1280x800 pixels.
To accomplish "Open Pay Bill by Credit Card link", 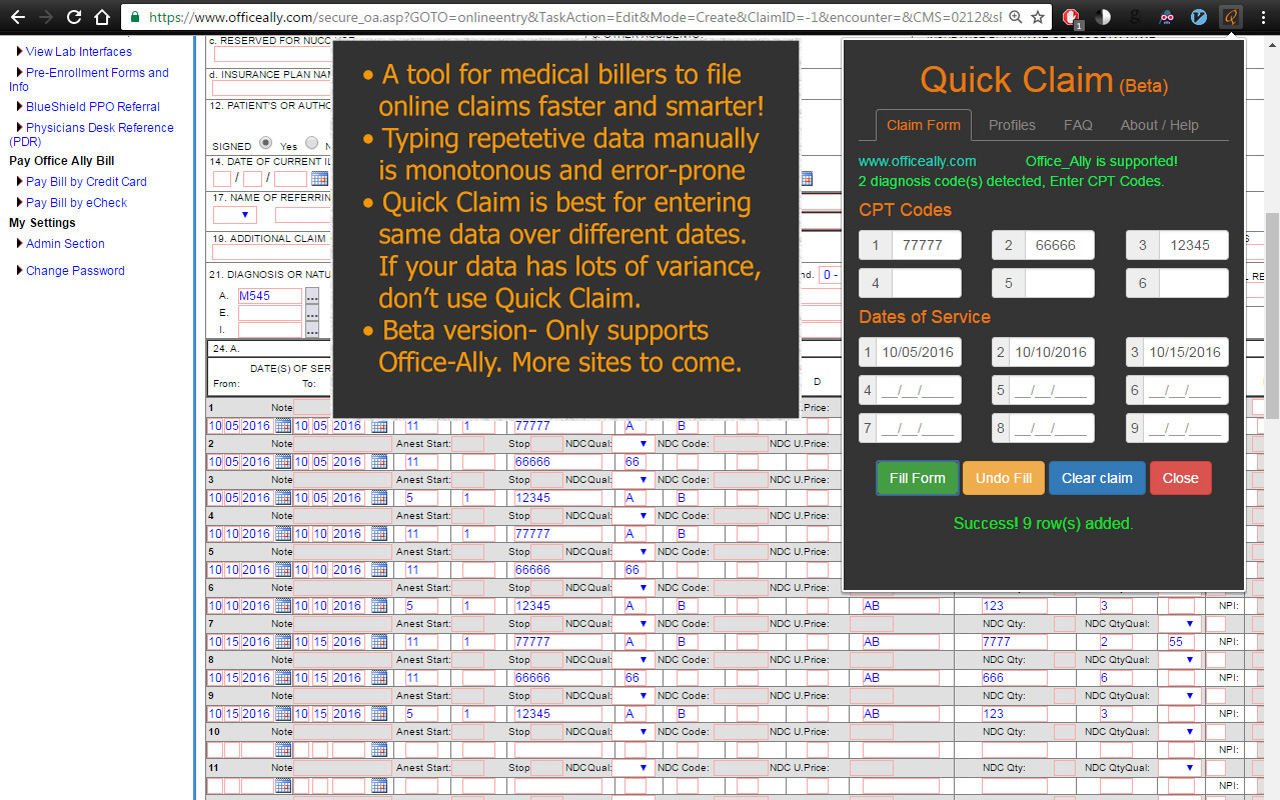I will (x=86, y=182).
